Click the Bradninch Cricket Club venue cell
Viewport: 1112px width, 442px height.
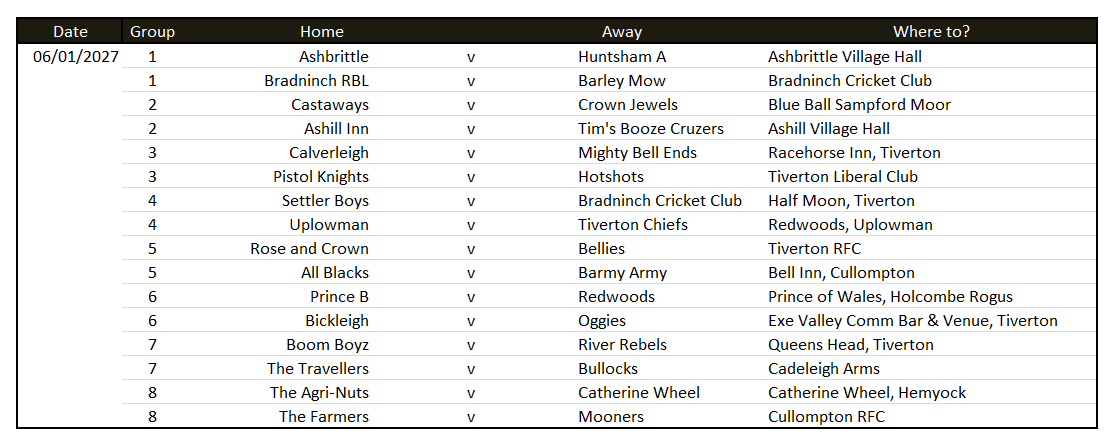[x=850, y=81]
